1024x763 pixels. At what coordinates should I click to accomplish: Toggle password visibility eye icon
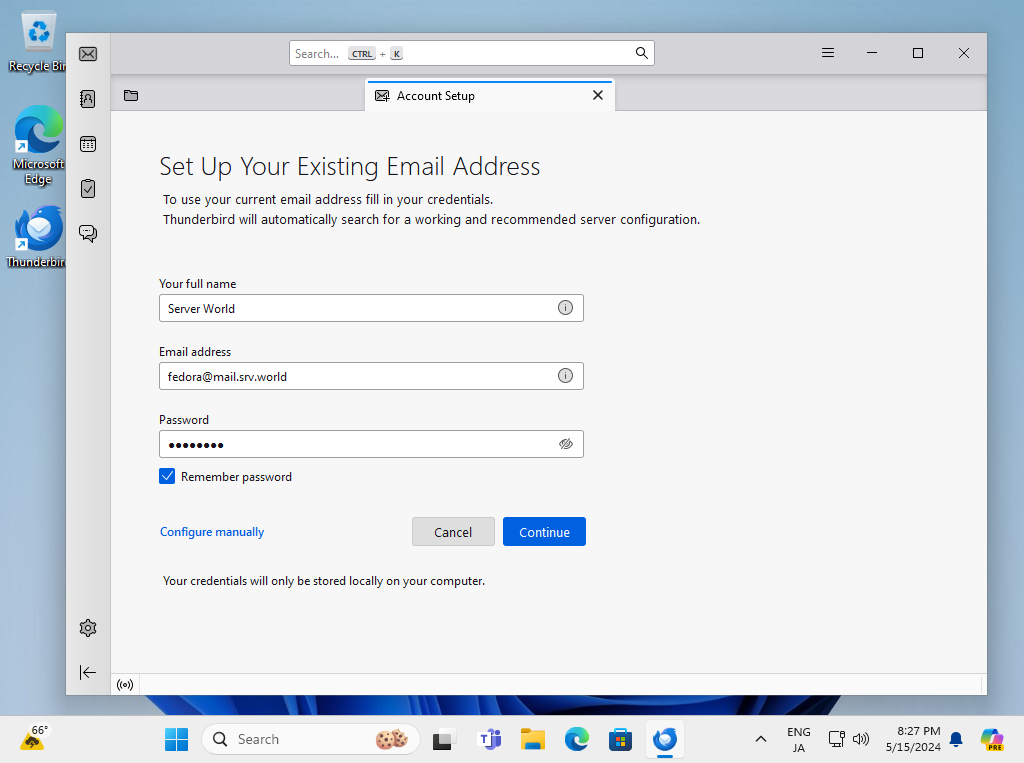coord(565,444)
